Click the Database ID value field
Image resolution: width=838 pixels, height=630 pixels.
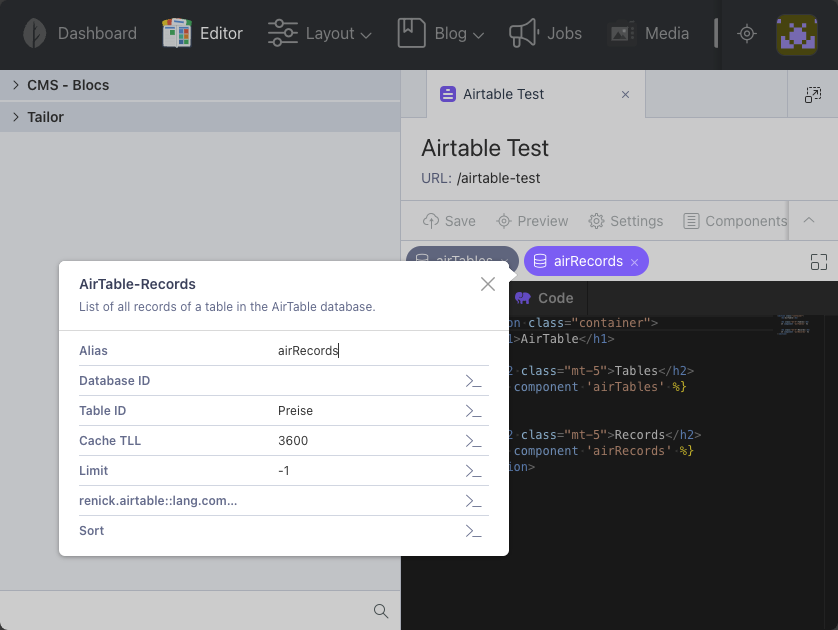coord(368,380)
